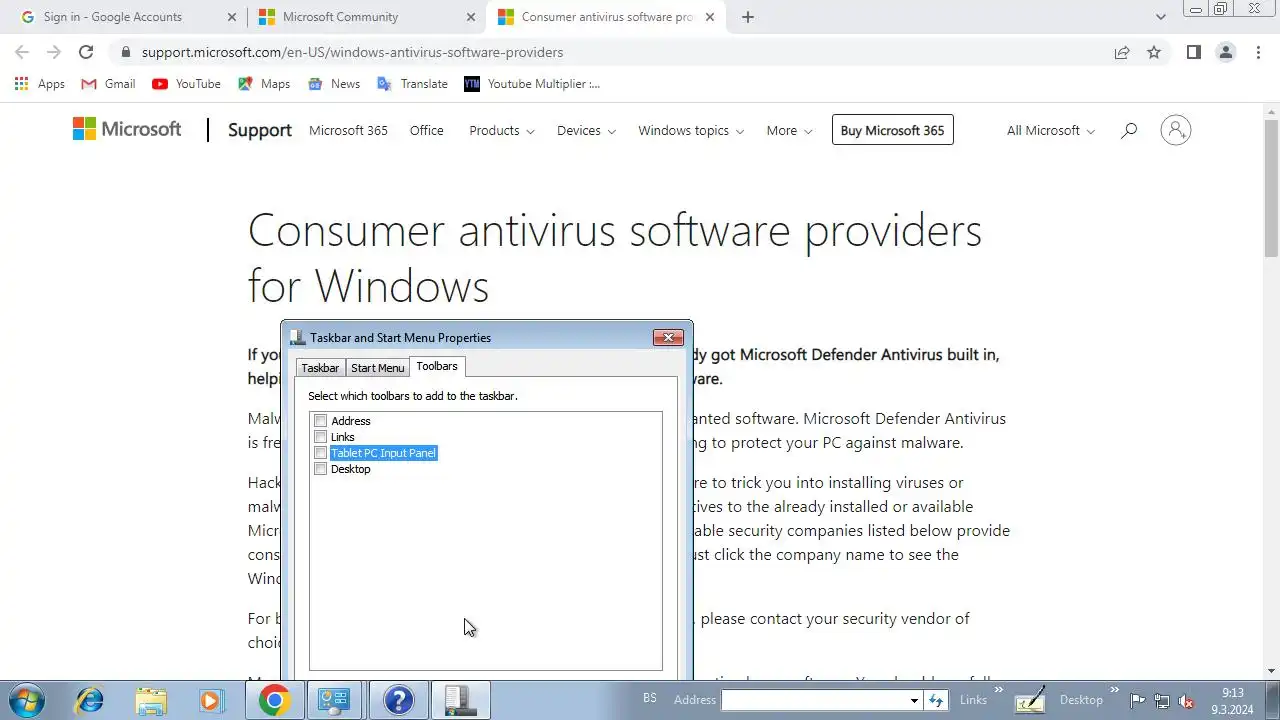Image resolution: width=1280 pixels, height=720 pixels.
Task: Expand All Microsoft dropdown
Action: pos(1051,131)
